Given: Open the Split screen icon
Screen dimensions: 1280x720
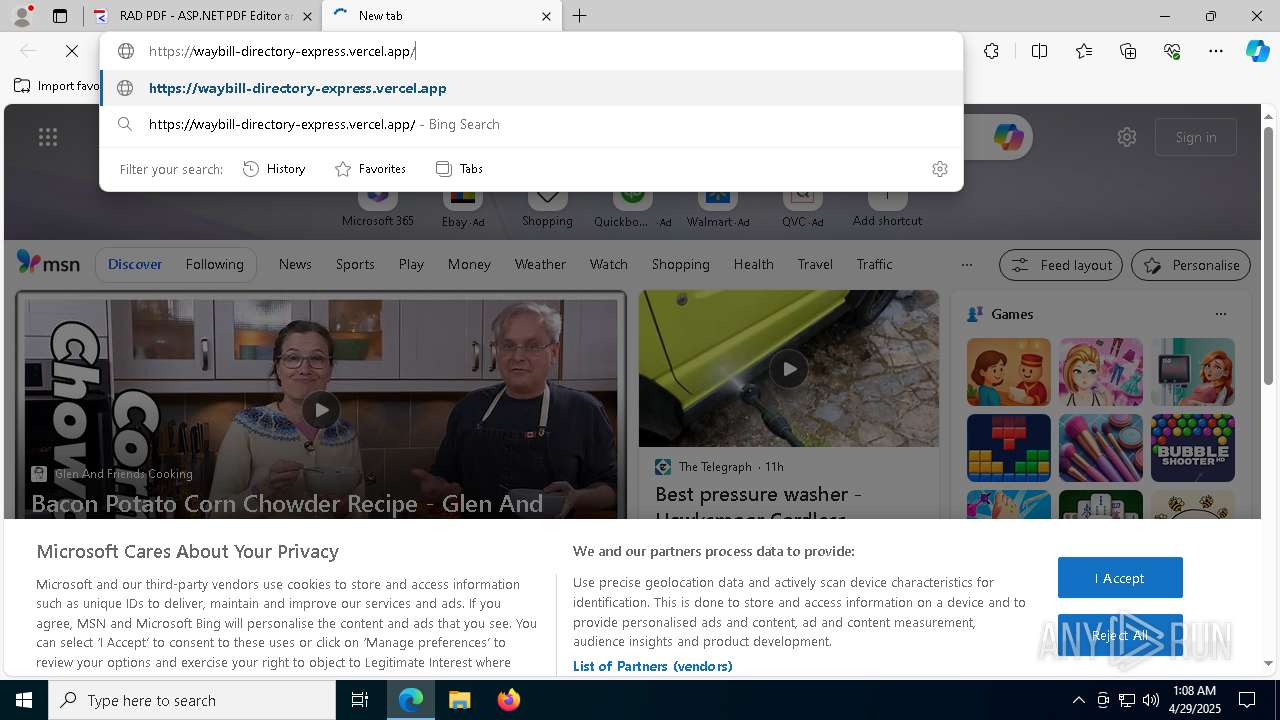Looking at the screenshot, I should pos(1039,51).
